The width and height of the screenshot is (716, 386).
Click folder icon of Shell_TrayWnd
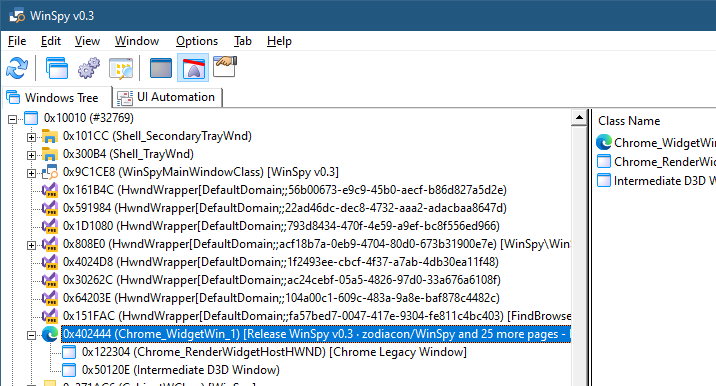(x=50, y=154)
